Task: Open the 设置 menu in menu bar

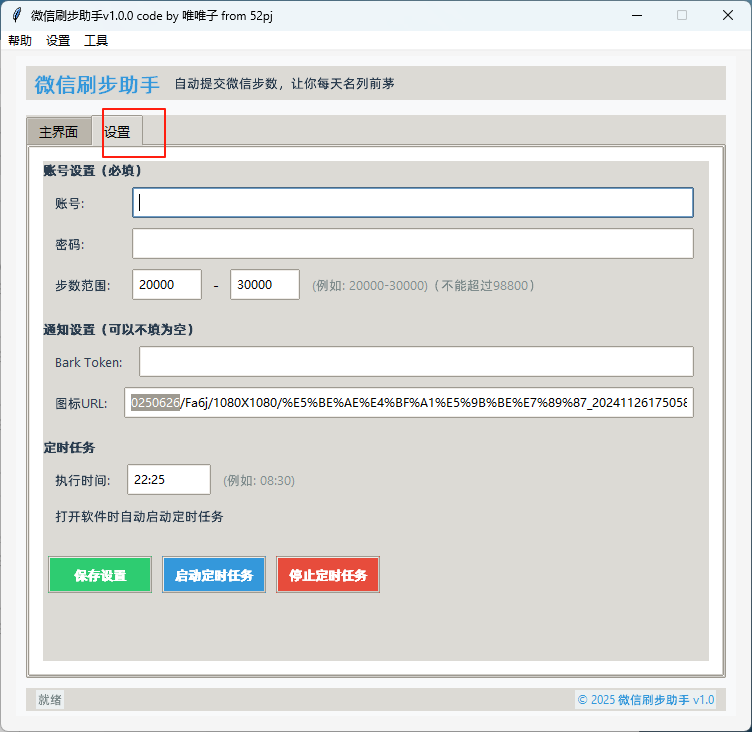Action: pos(58,40)
